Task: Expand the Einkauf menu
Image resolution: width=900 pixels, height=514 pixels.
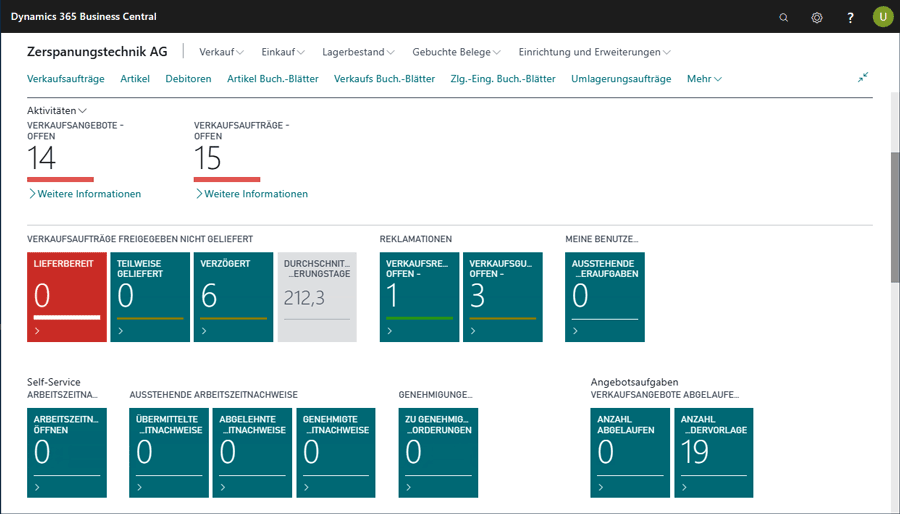Action: [283, 52]
